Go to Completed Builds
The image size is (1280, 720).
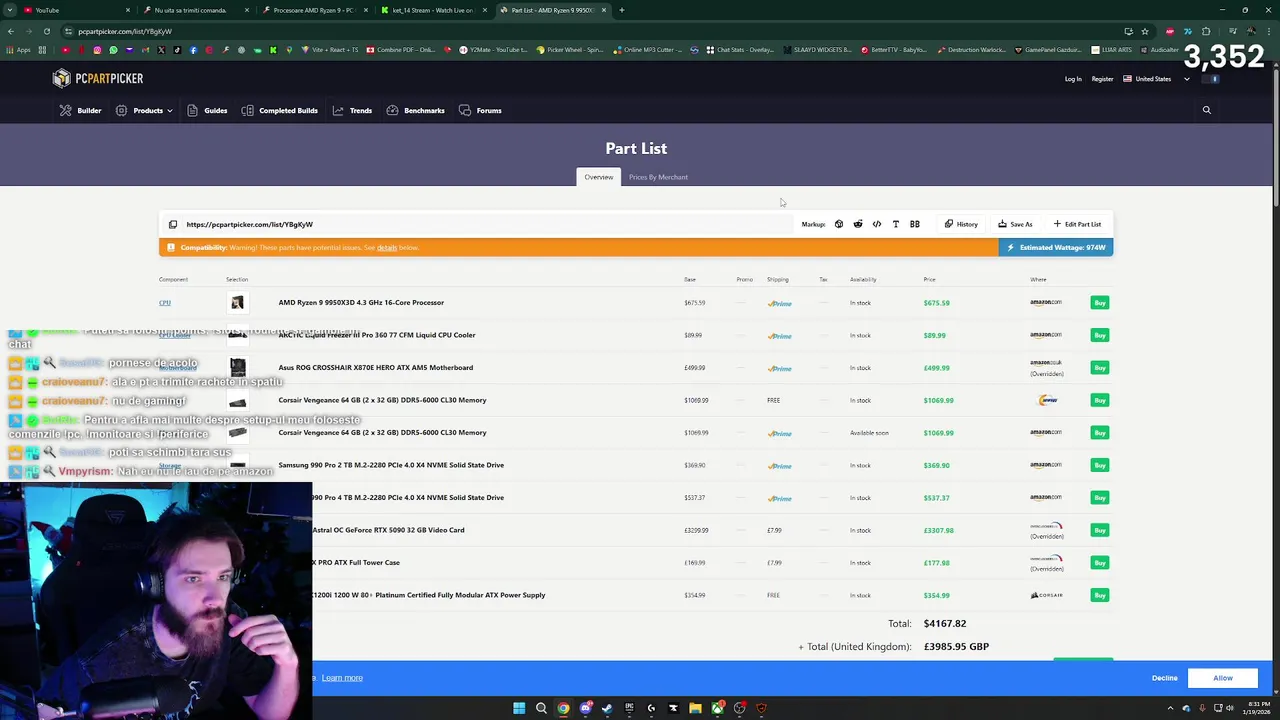click(x=279, y=110)
